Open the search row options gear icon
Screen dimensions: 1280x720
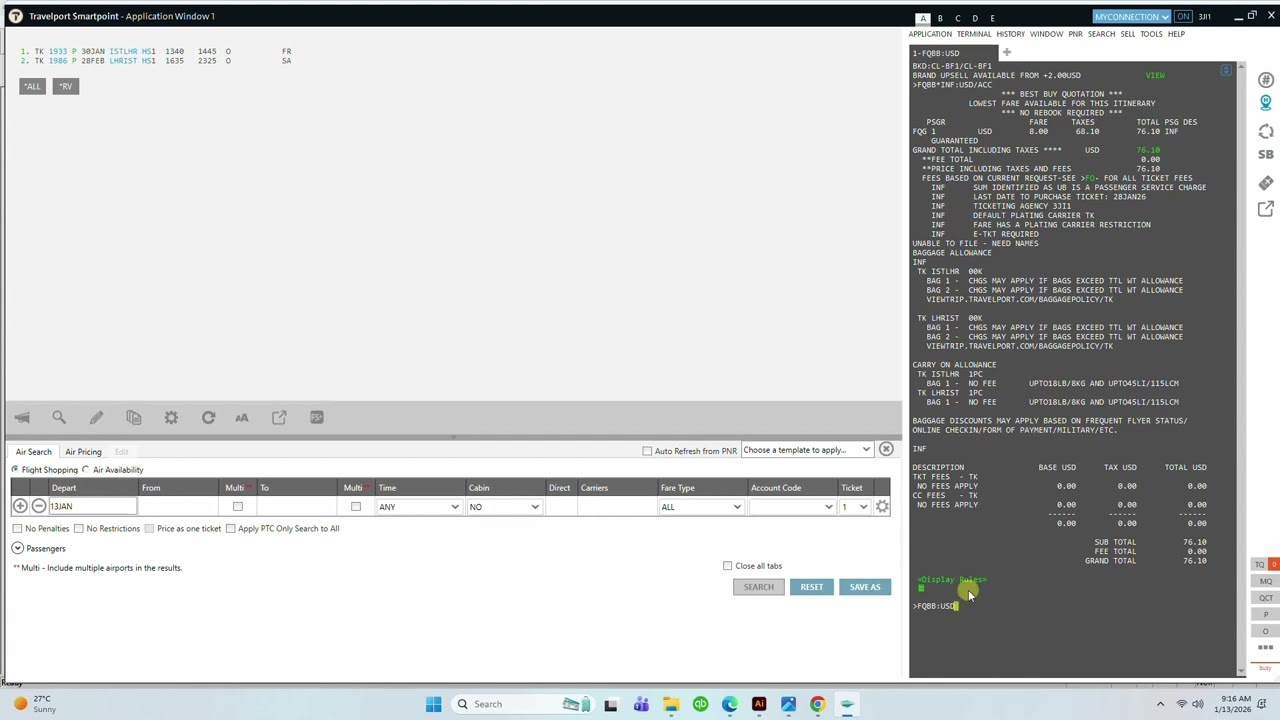882,507
